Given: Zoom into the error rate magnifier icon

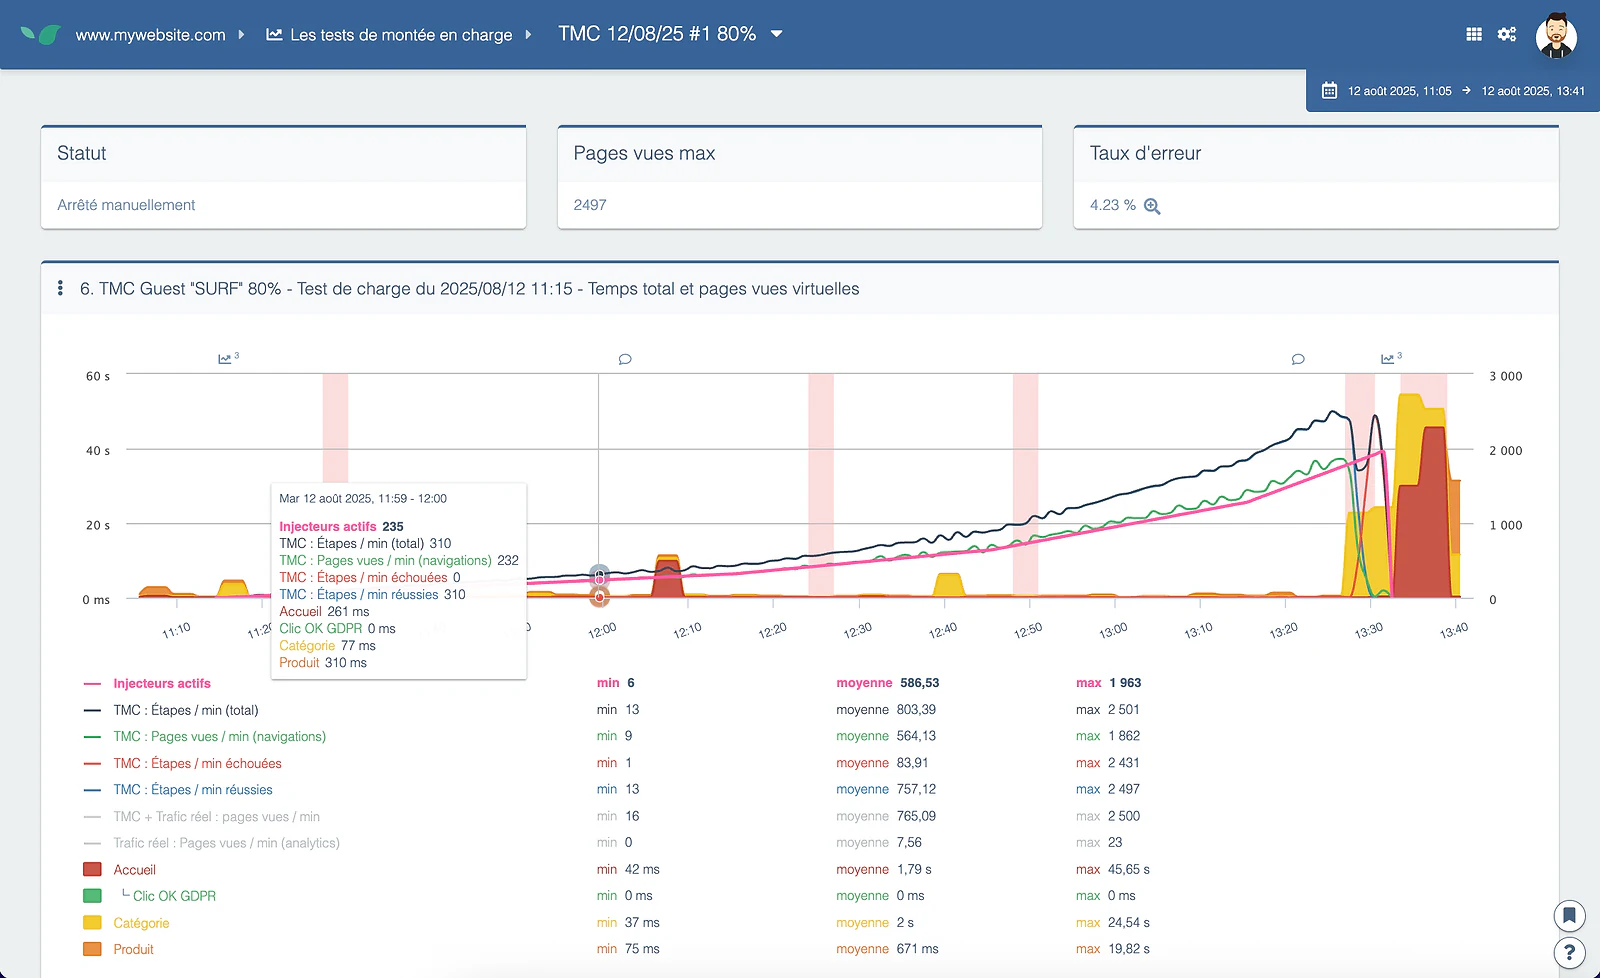Looking at the screenshot, I should 1152,206.
